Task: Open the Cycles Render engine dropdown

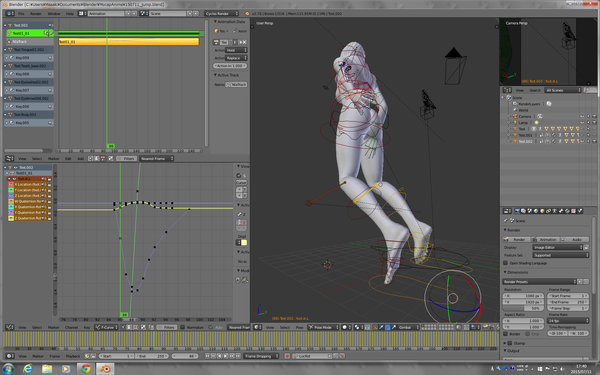Action: (222, 13)
